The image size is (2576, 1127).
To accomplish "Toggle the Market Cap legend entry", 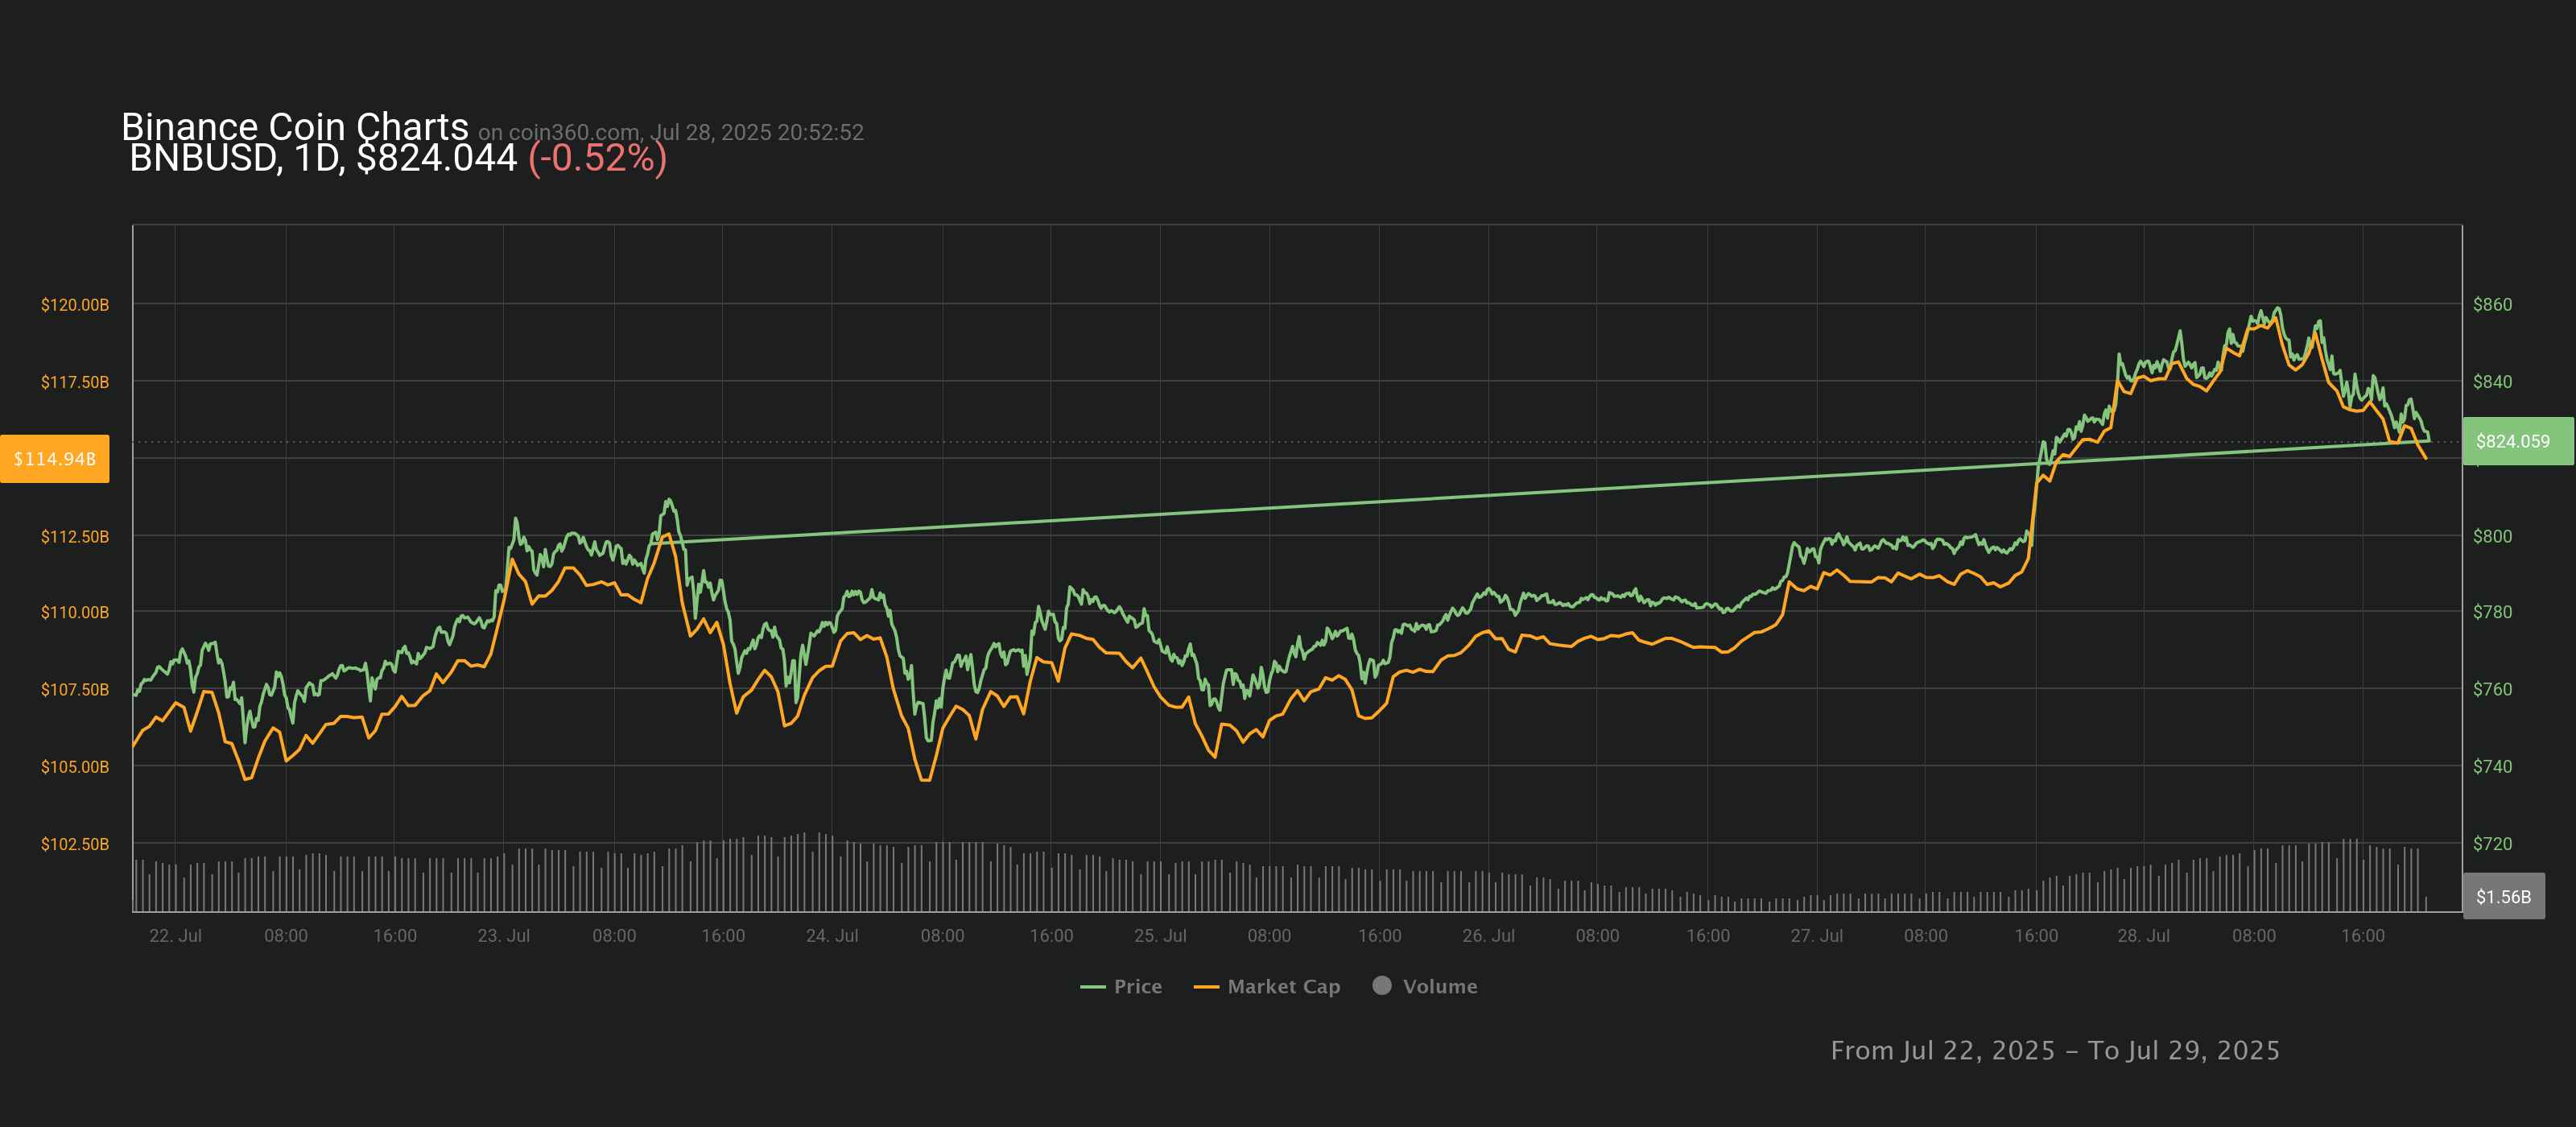I will click(1267, 986).
